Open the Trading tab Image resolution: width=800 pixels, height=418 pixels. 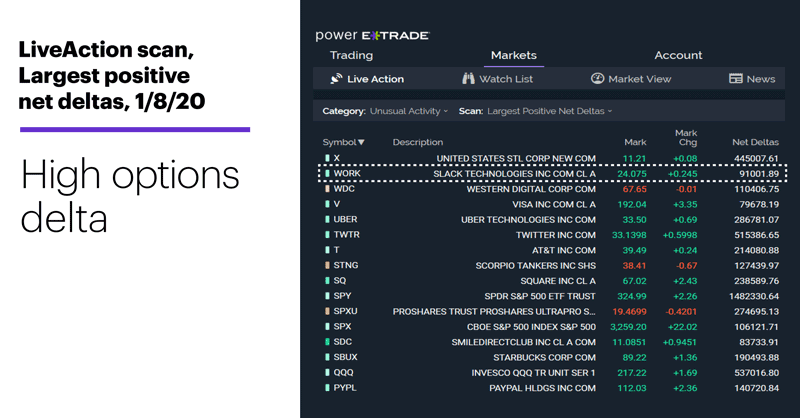pyautogui.click(x=351, y=55)
